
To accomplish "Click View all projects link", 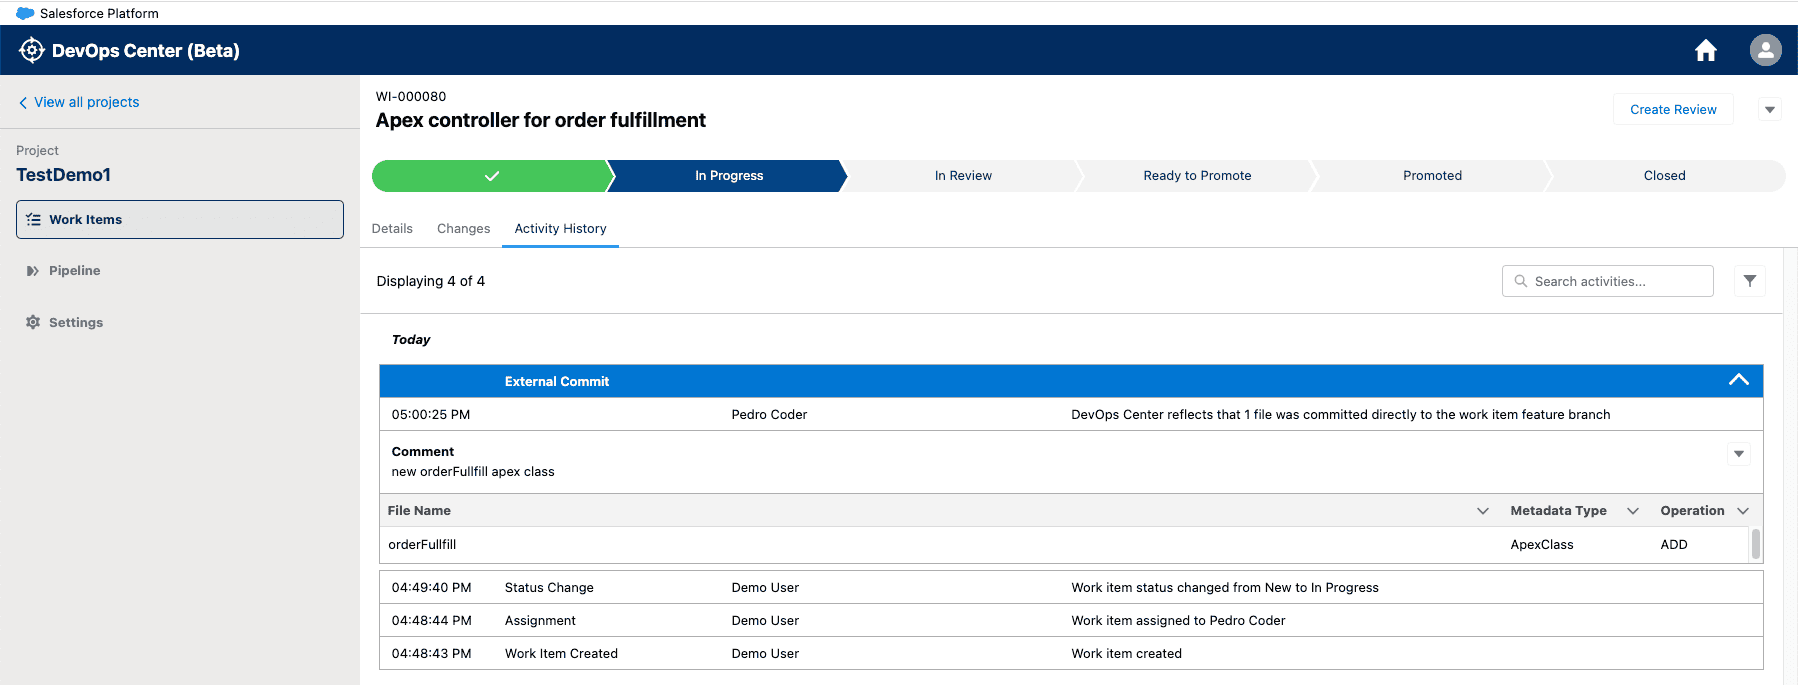I will coord(86,102).
